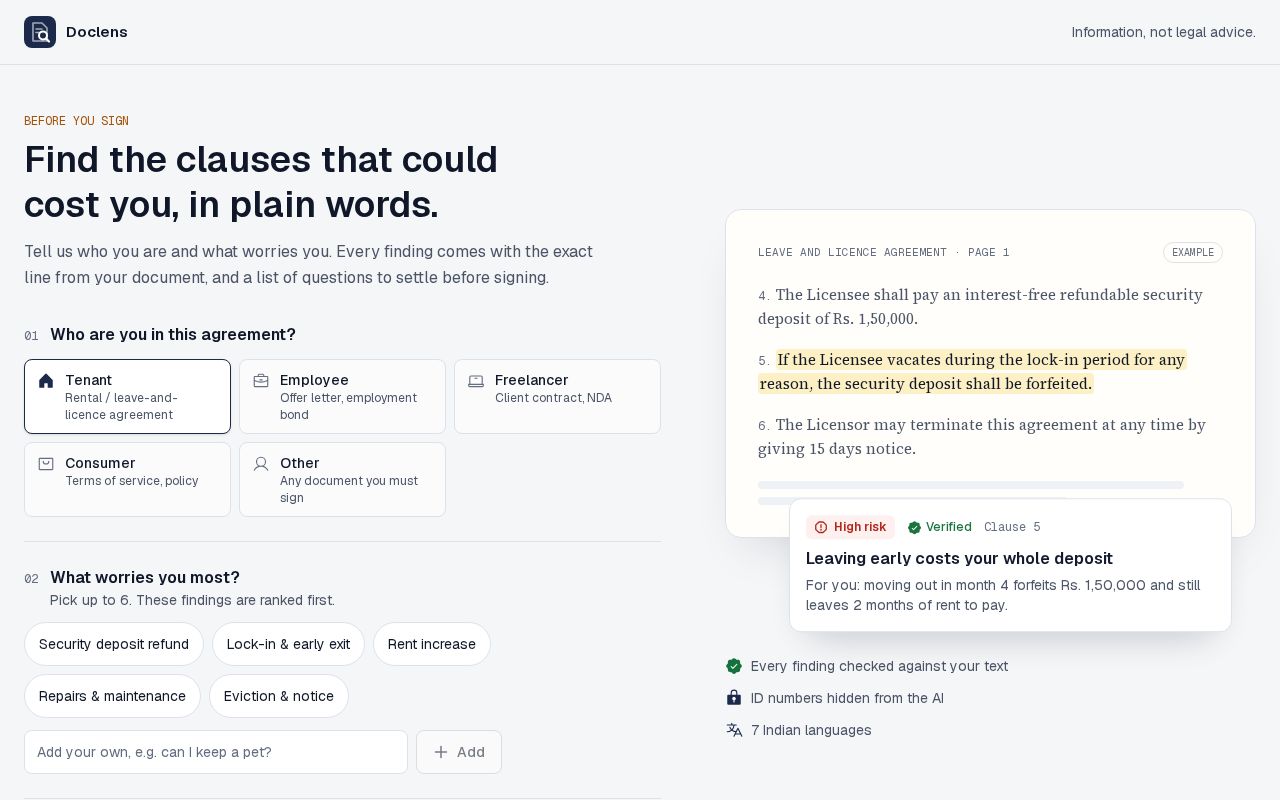1280x800 pixels.
Task: Toggle the Lock-in & early exit chip
Action: [x=288, y=644]
